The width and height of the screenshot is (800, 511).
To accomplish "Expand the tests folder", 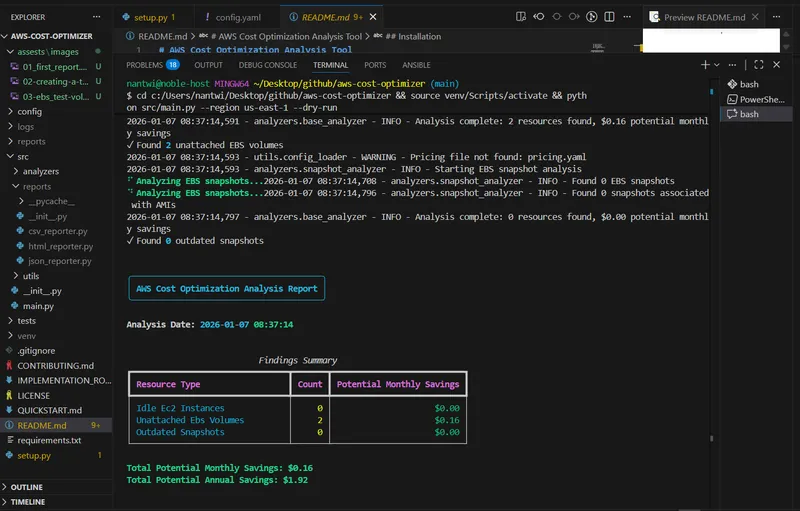I will pos(10,320).
